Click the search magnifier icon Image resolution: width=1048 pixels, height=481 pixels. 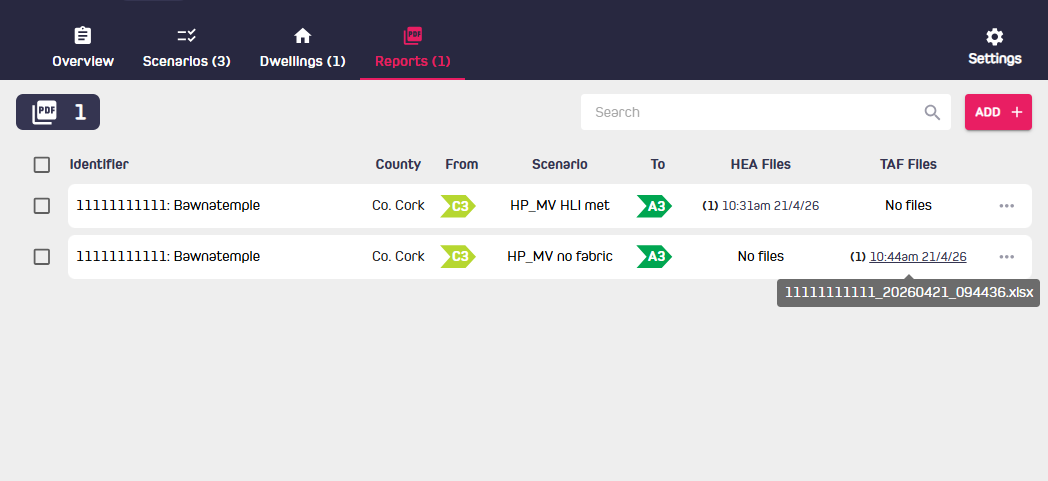tap(932, 112)
